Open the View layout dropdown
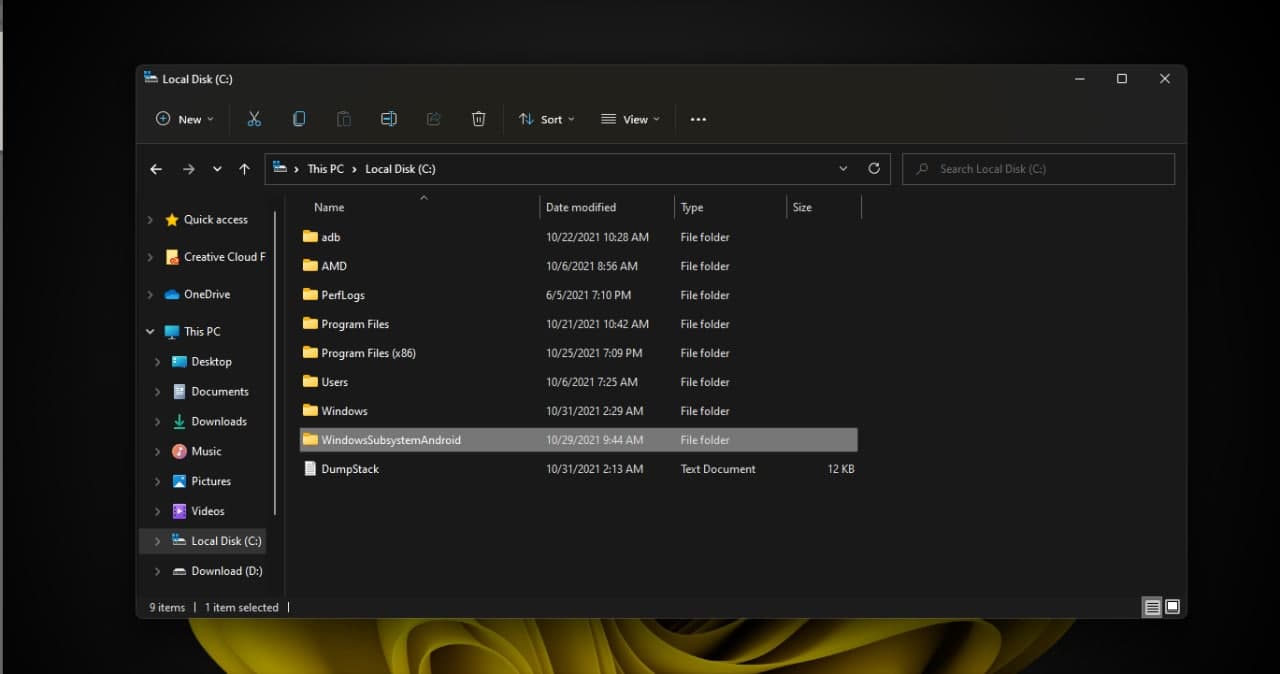This screenshot has width=1280, height=674. [x=630, y=119]
